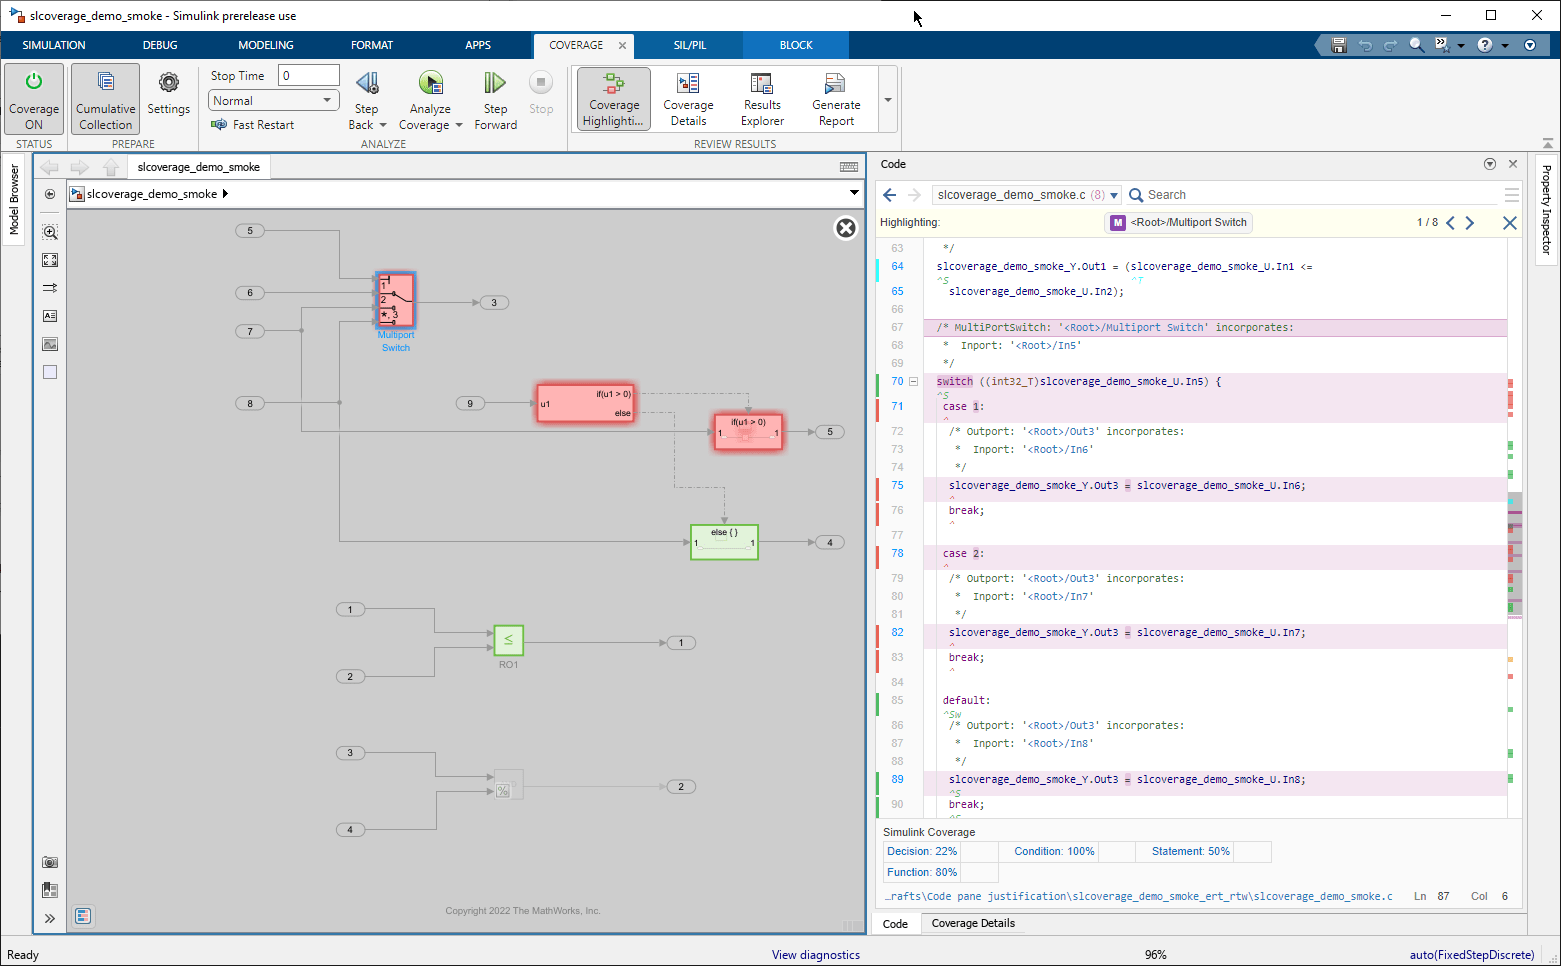Click the Decision: 22% link
This screenshot has width=1561, height=966.
[922, 851]
